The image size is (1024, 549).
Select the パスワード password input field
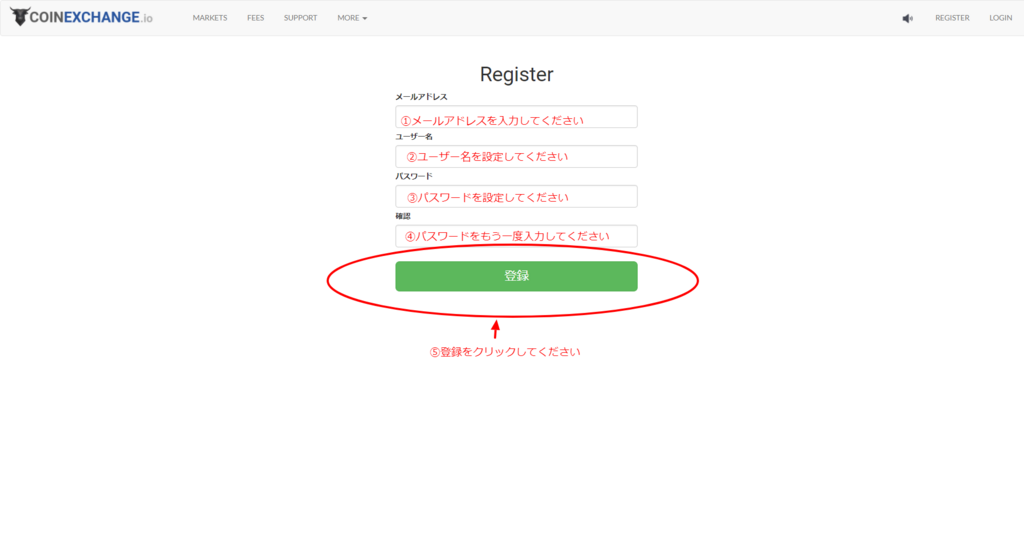click(x=516, y=196)
